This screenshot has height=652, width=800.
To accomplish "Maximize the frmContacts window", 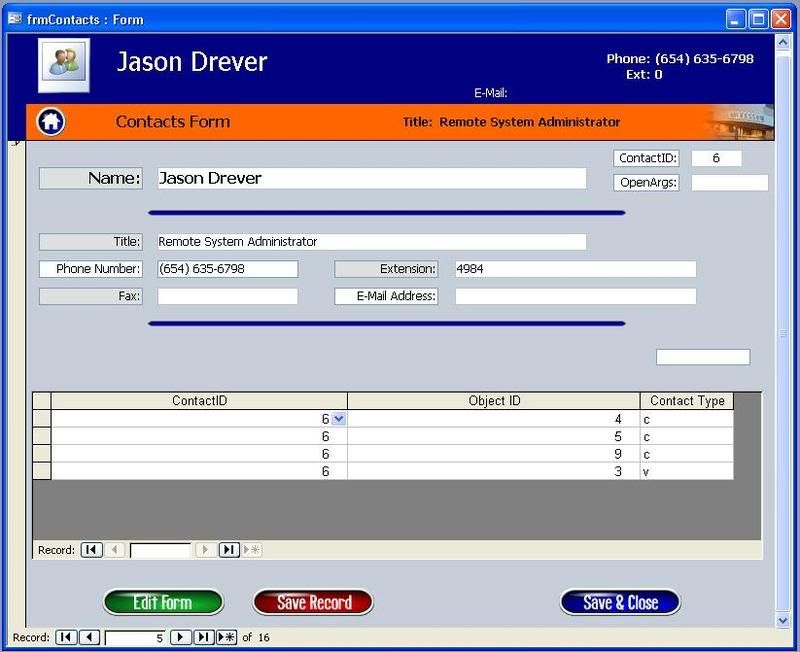I will 758,19.
